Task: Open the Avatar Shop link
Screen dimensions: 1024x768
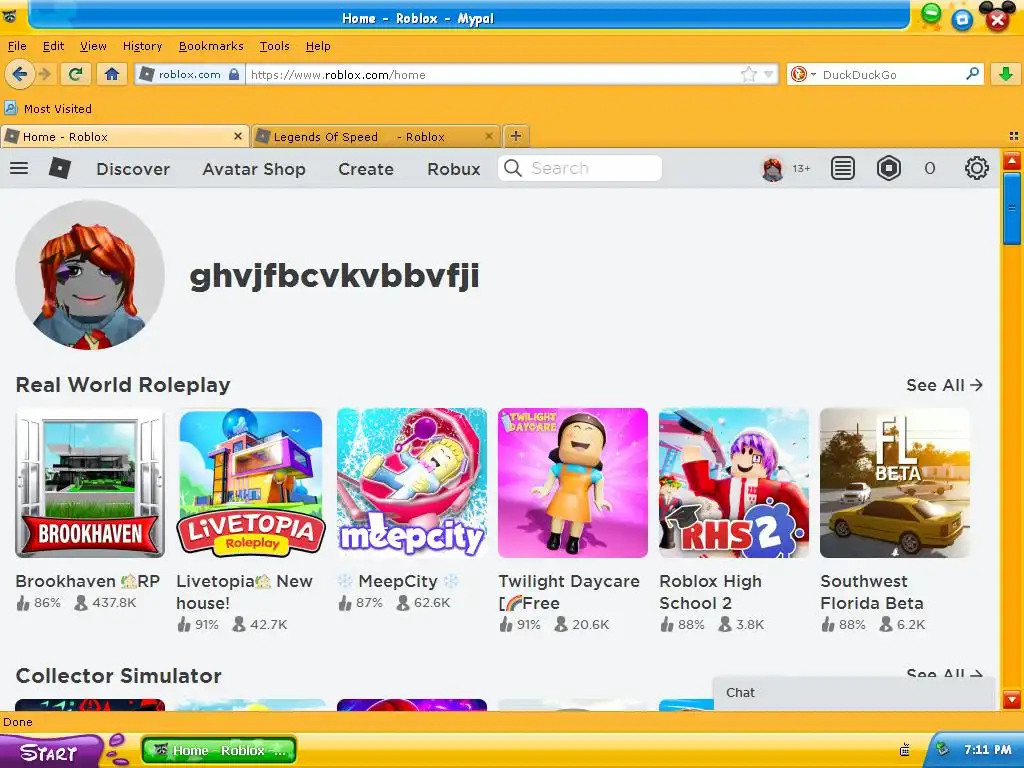Action: [x=254, y=169]
